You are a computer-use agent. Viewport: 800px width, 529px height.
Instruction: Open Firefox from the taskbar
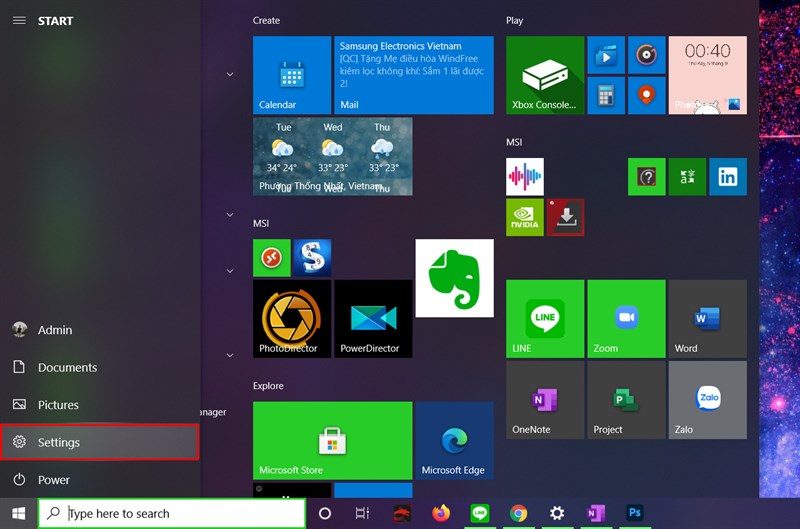(x=441, y=514)
